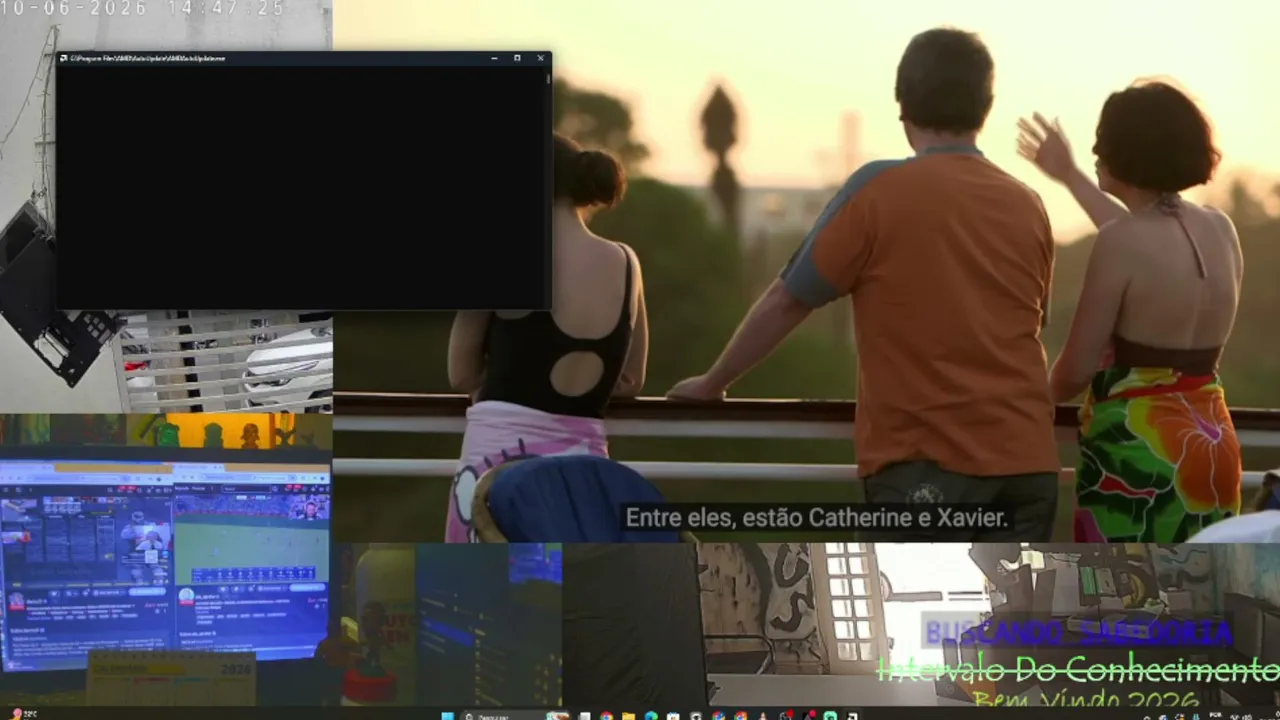Image resolution: width=1280 pixels, height=720 pixels.
Task: Click the AMD icon in console title bar
Action: [63, 58]
